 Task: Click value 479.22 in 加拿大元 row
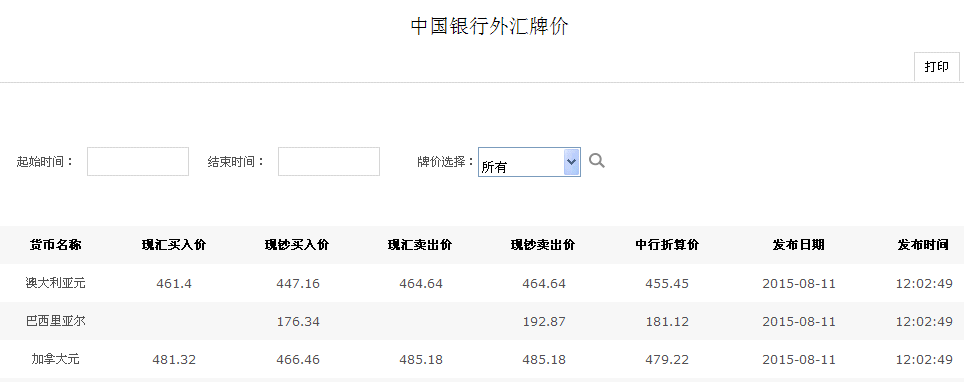[667, 359]
